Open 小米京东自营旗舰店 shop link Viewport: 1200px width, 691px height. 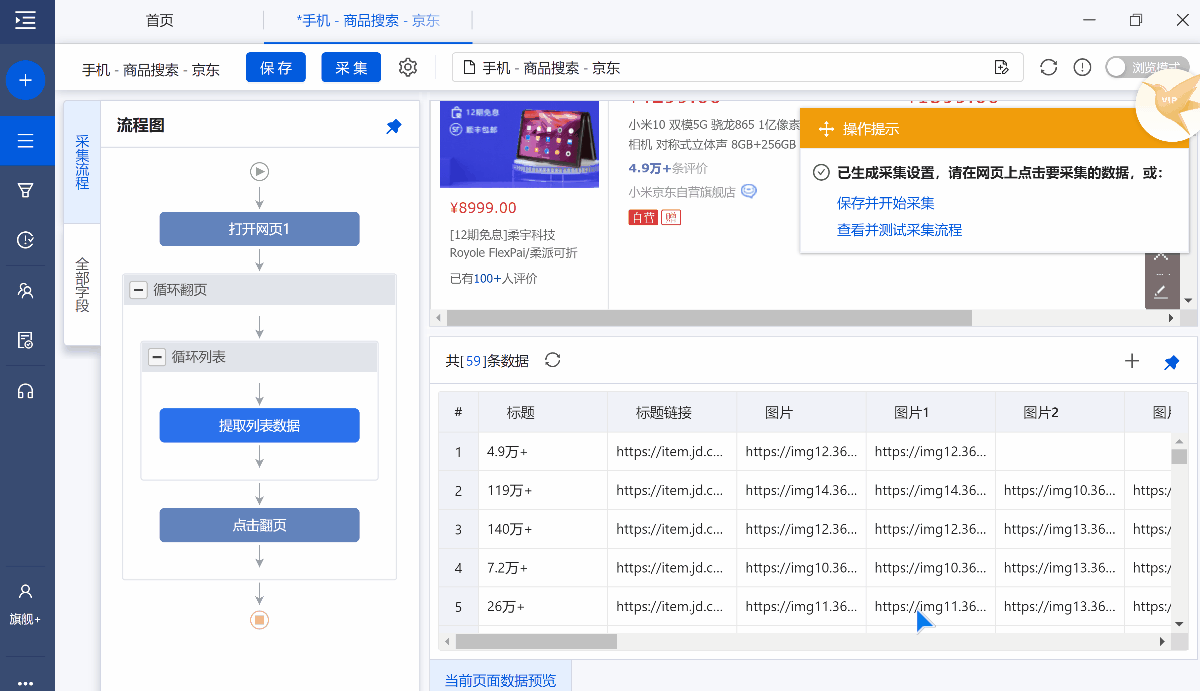[682, 192]
